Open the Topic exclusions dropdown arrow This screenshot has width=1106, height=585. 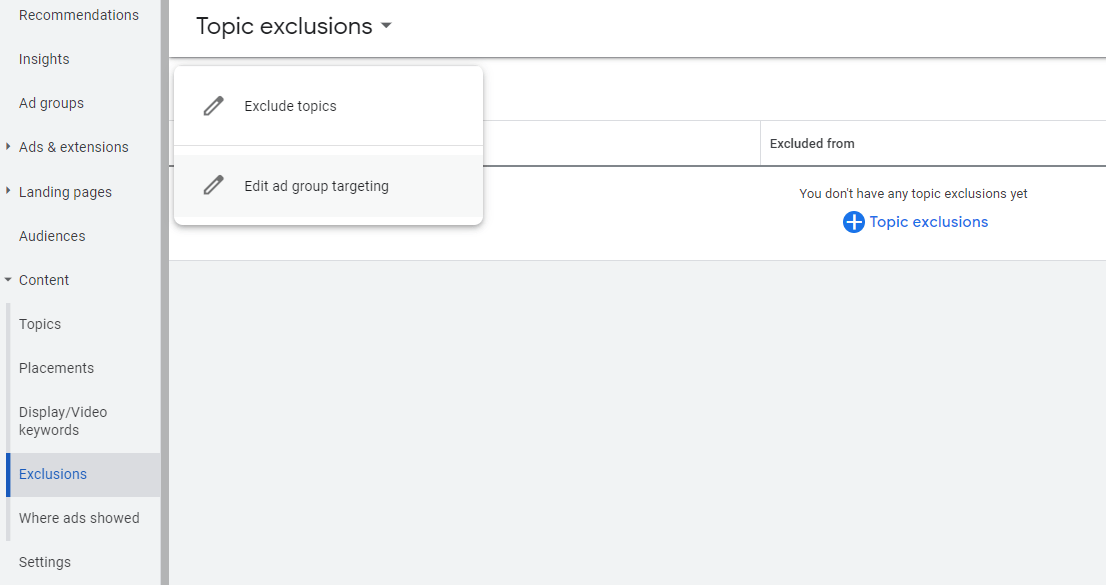(386, 26)
